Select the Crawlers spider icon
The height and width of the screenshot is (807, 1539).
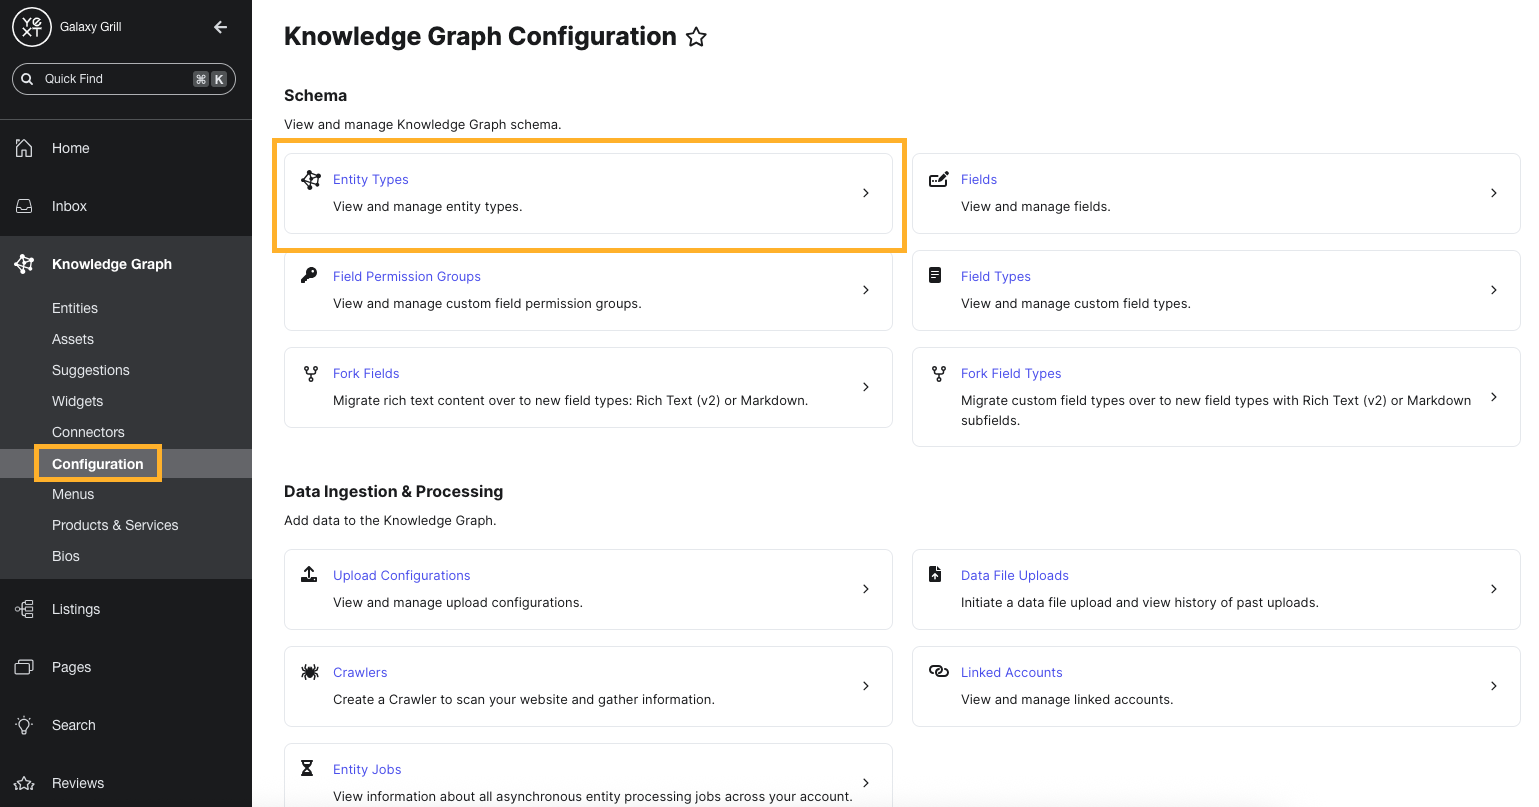[x=310, y=671]
